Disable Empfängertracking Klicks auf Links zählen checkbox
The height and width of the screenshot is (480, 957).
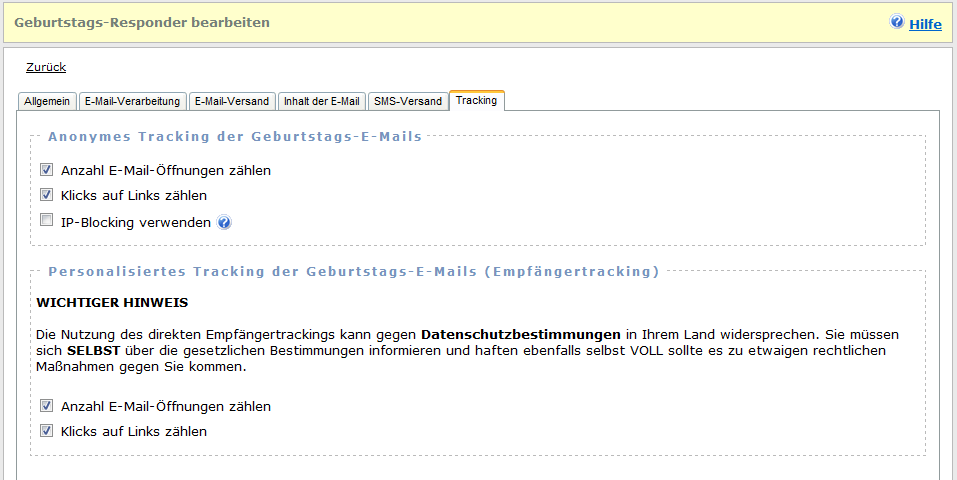tap(47, 431)
